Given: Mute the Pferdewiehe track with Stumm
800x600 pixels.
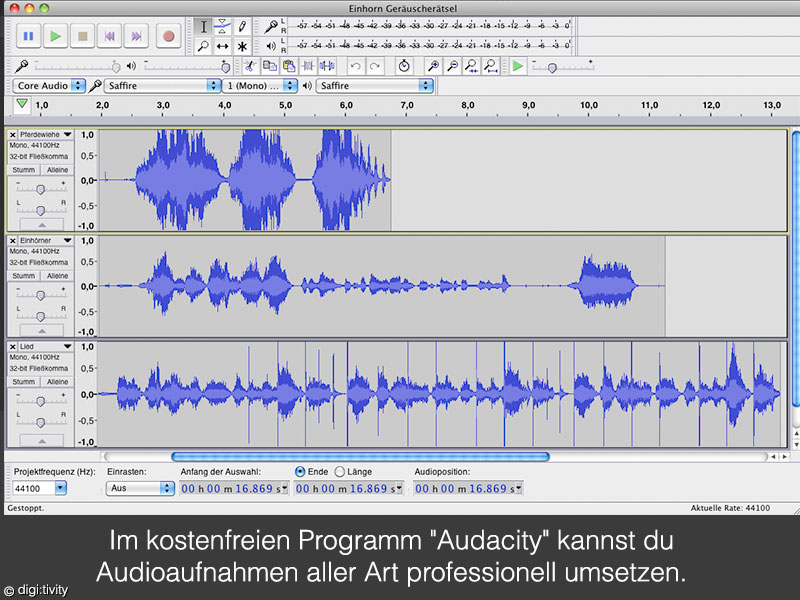Looking at the screenshot, I should point(24,170).
